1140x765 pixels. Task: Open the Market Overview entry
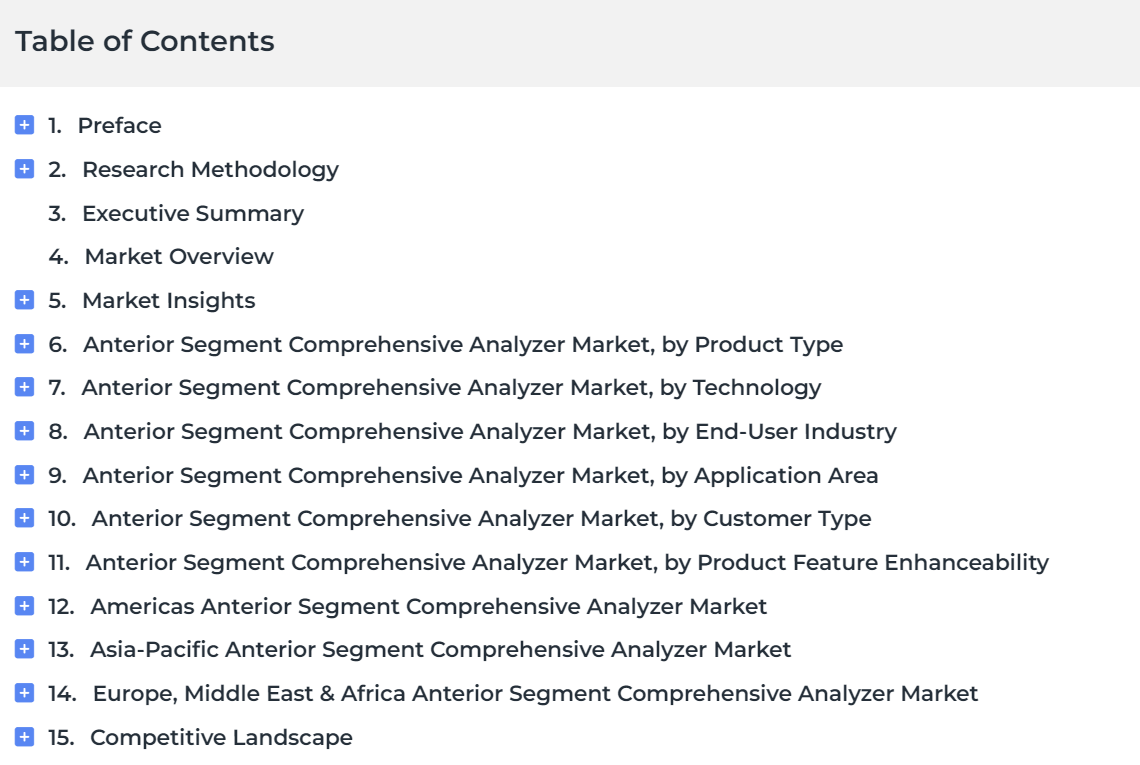pos(179,257)
